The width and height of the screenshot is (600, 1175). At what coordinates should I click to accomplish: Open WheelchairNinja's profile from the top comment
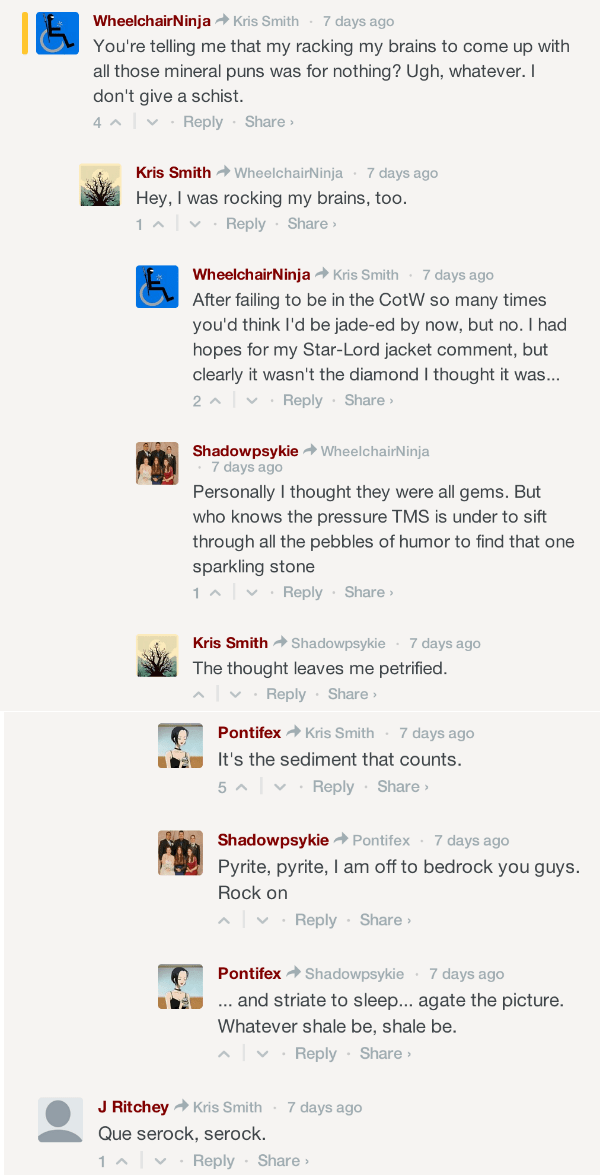151,21
